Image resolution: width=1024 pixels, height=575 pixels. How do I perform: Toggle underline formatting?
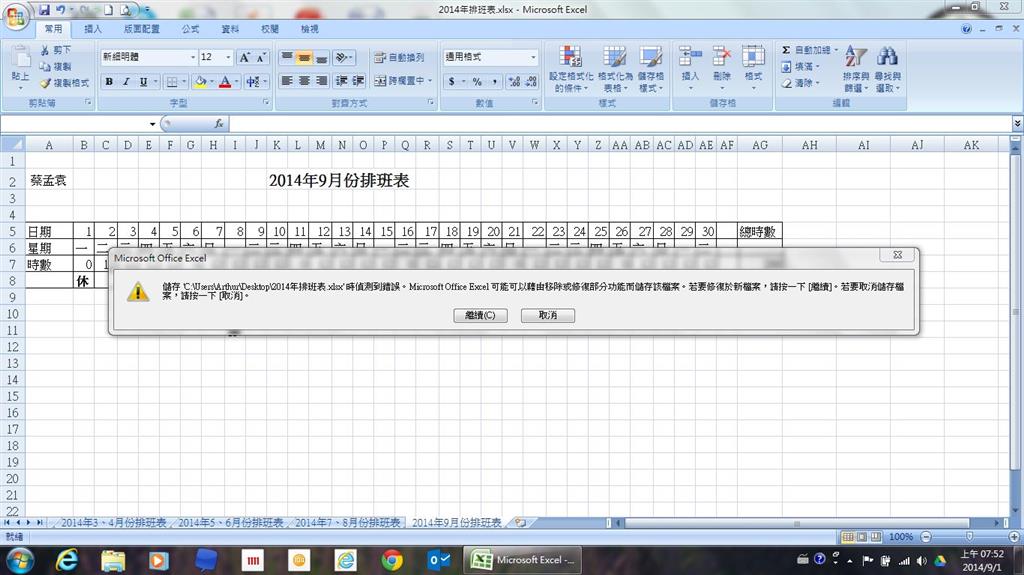click(143, 82)
